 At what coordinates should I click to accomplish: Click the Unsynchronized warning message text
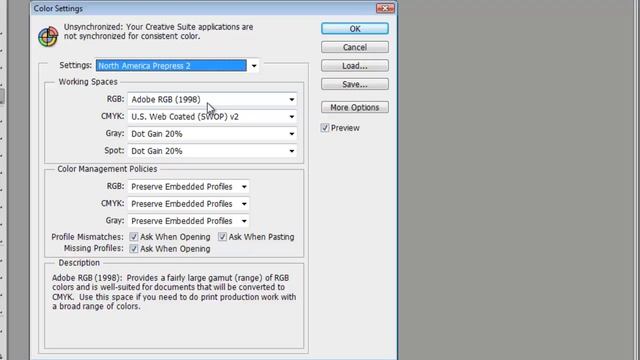pos(158,31)
